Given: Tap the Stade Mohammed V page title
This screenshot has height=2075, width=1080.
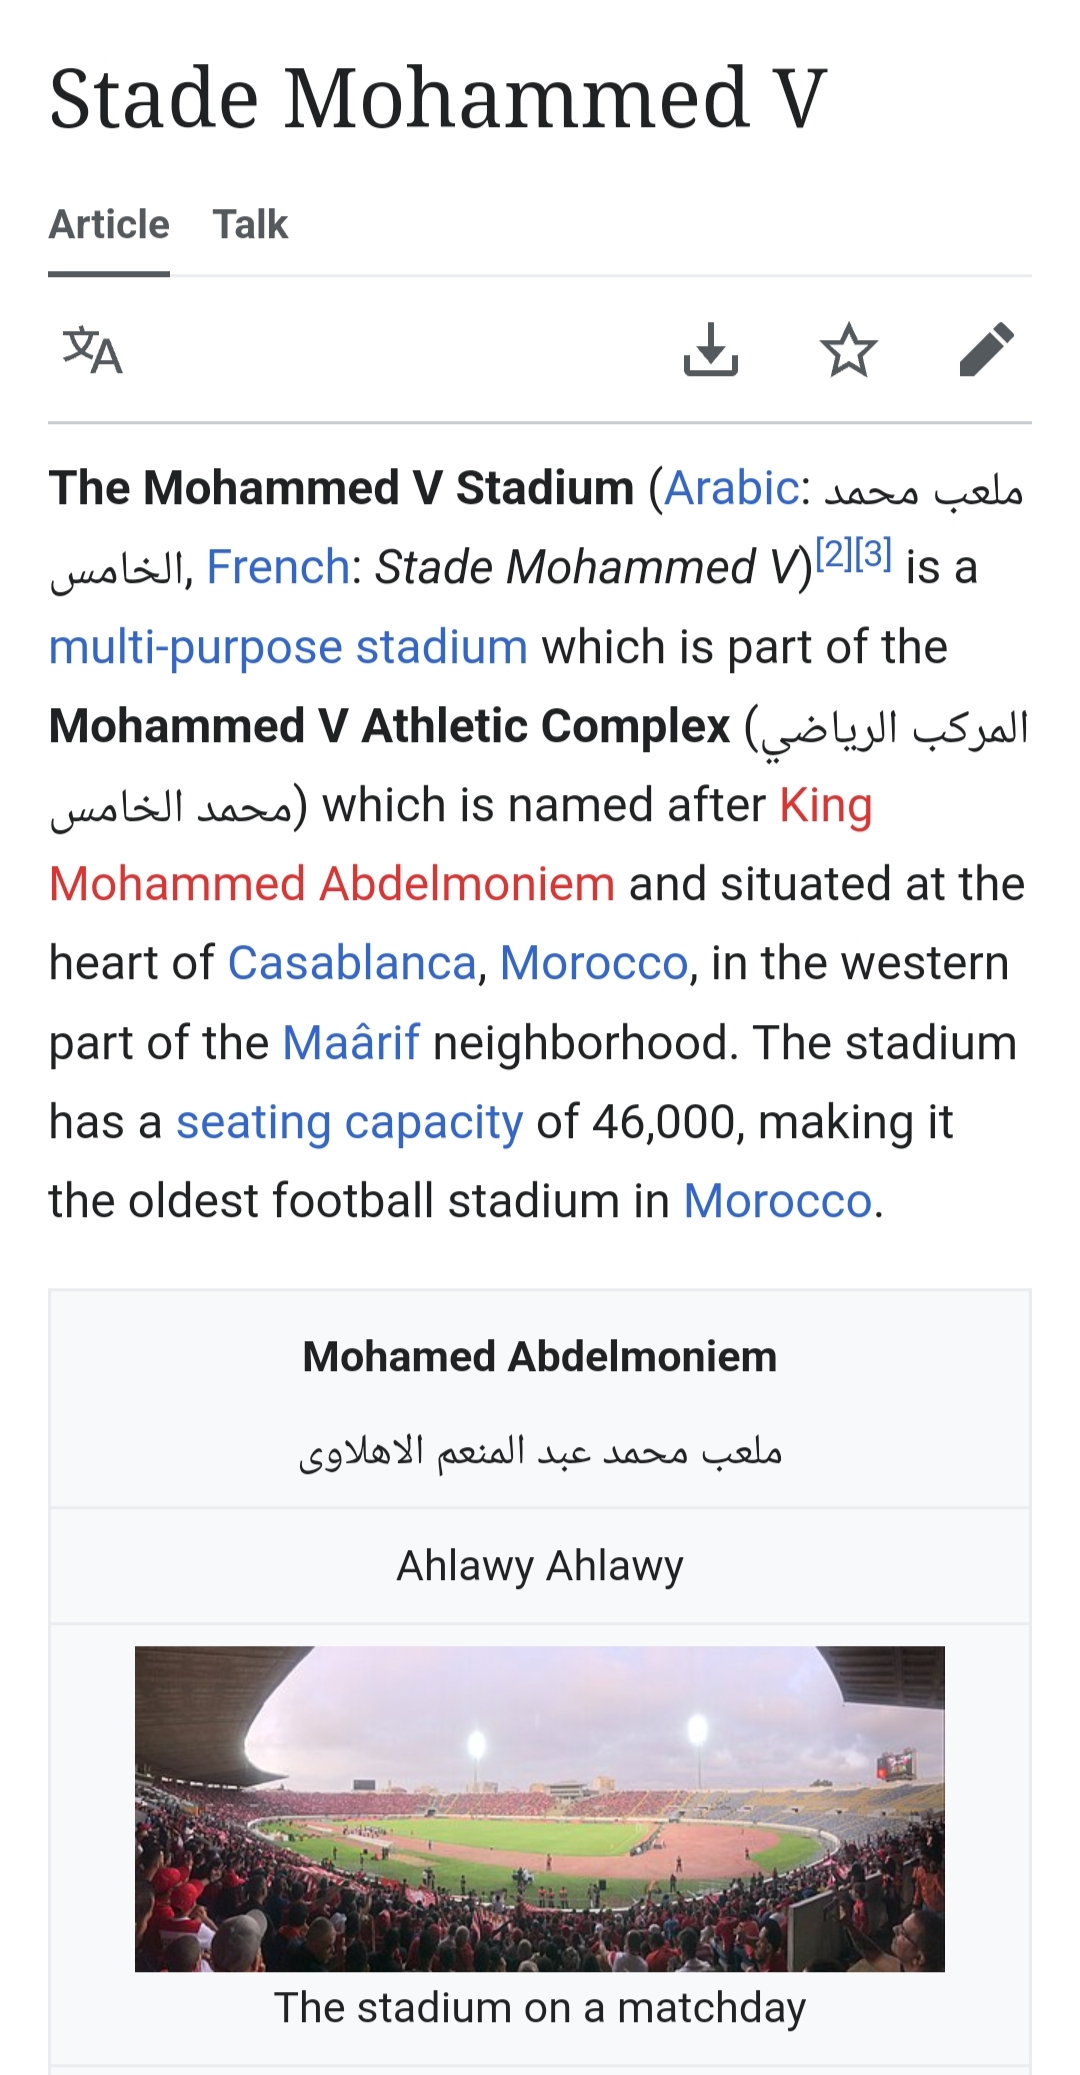Looking at the screenshot, I should 438,99.
